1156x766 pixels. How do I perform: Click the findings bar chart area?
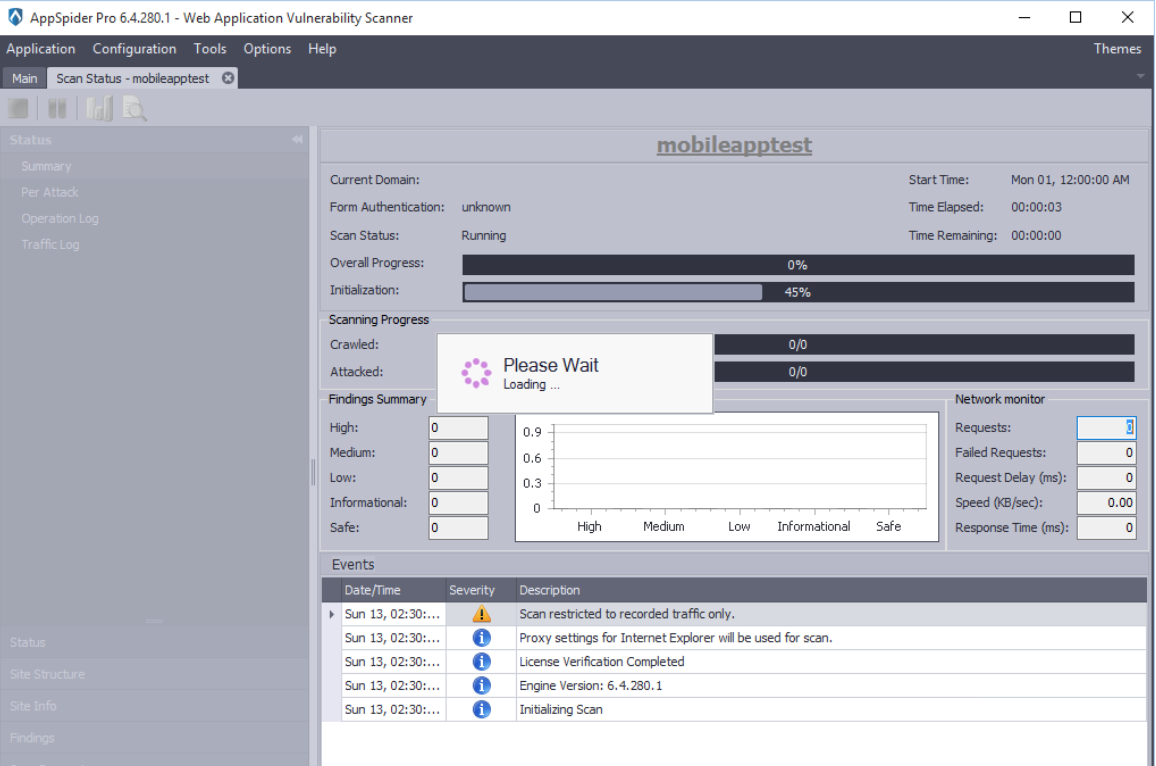tap(727, 477)
